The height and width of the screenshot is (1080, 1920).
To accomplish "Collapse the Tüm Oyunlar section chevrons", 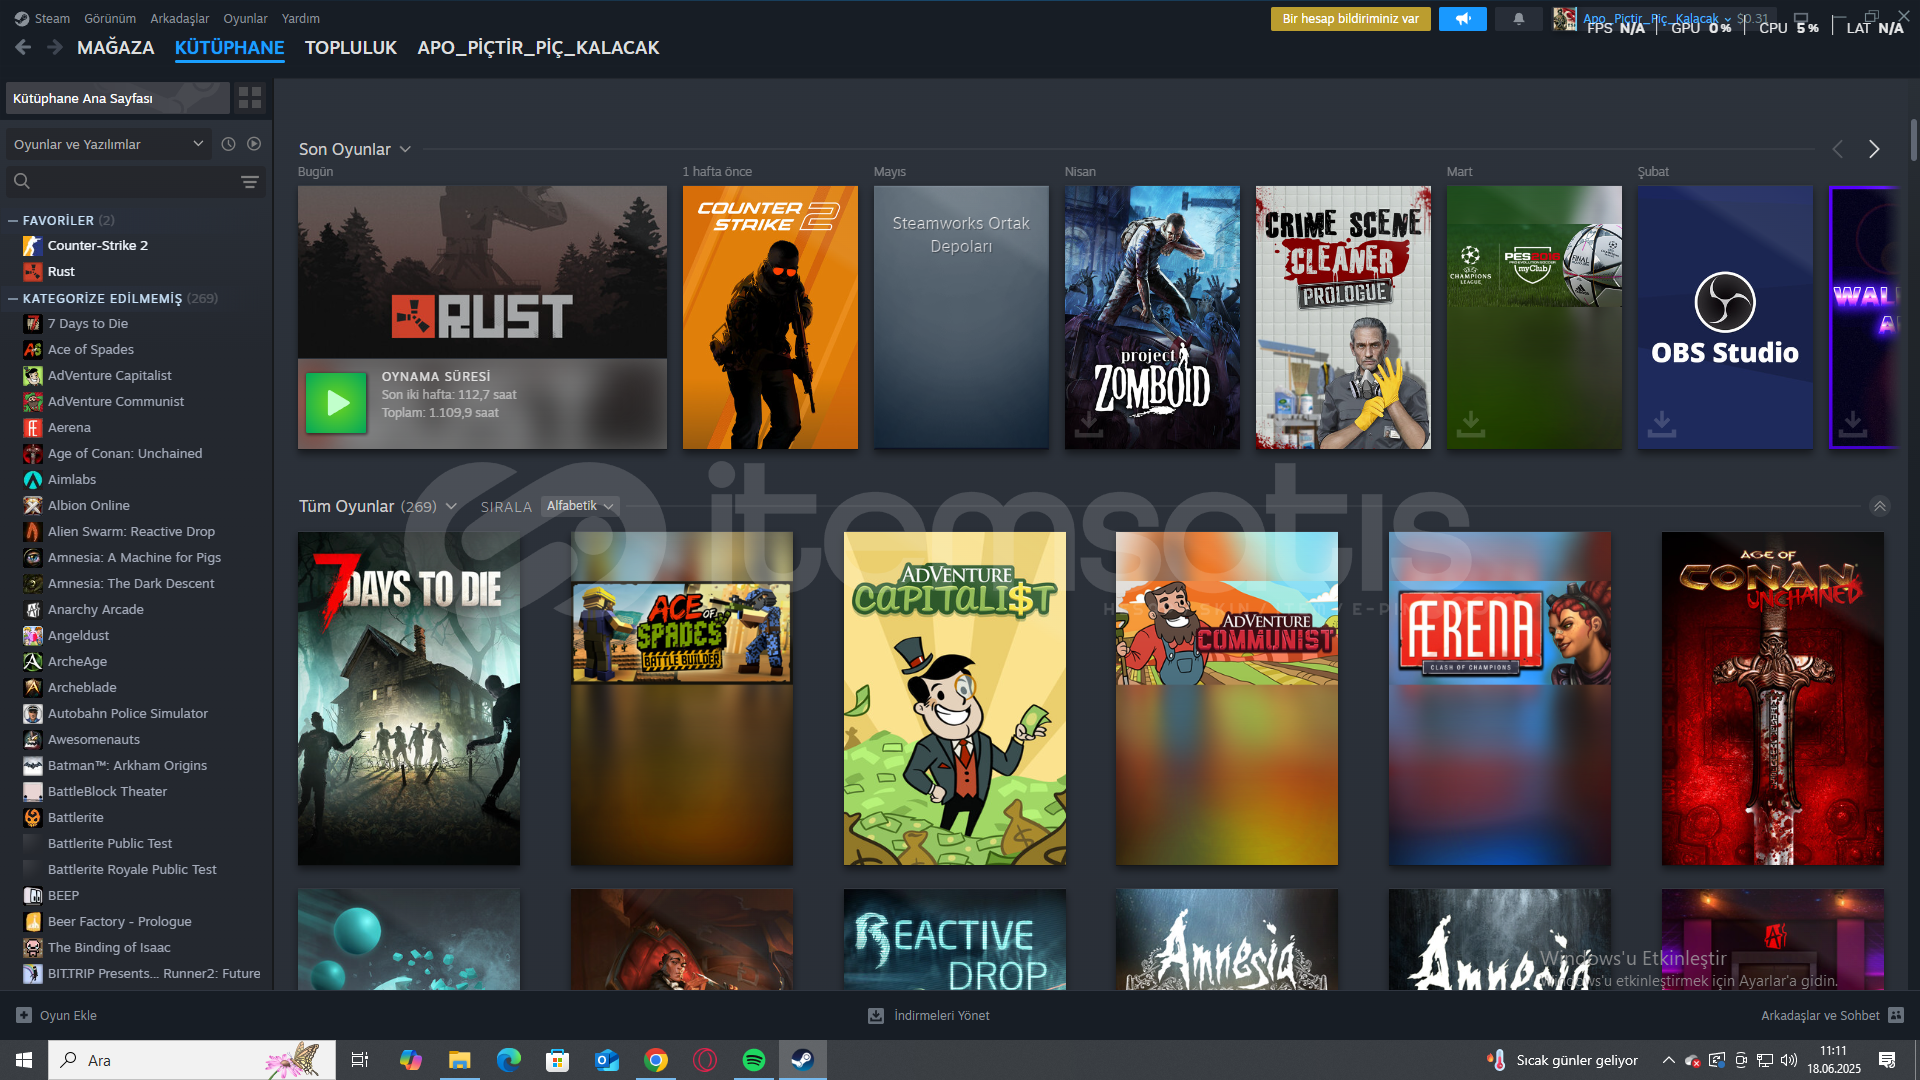I will (1880, 506).
